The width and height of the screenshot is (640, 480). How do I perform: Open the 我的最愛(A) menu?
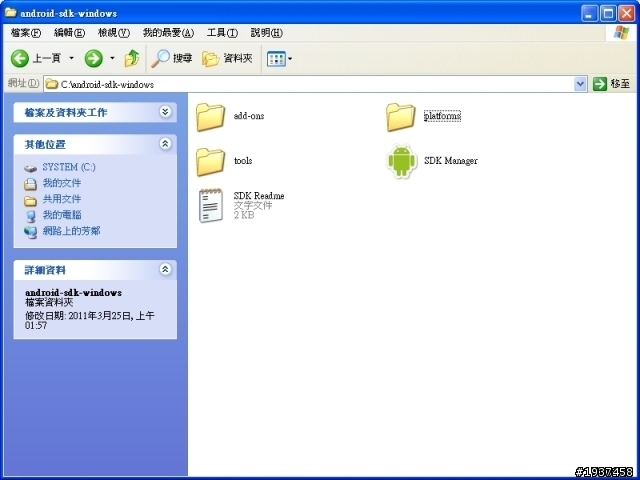pyautogui.click(x=169, y=33)
